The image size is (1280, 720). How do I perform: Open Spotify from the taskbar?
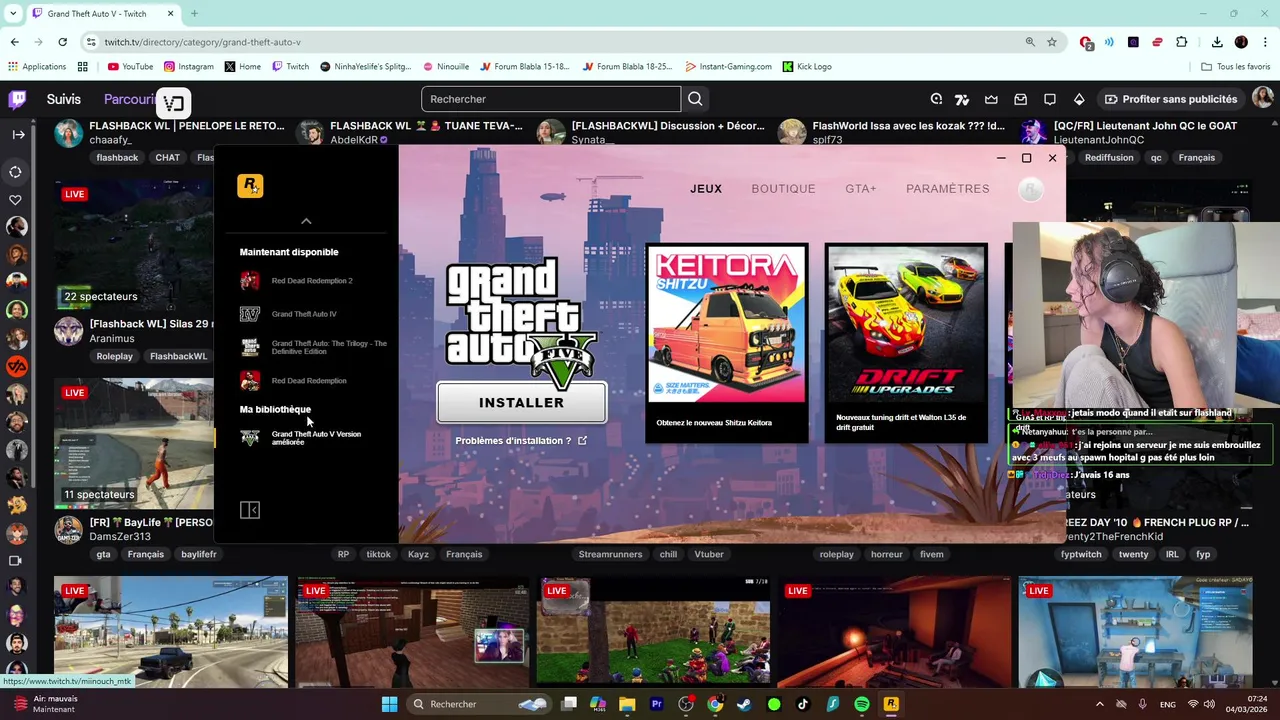tap(862, 704)
